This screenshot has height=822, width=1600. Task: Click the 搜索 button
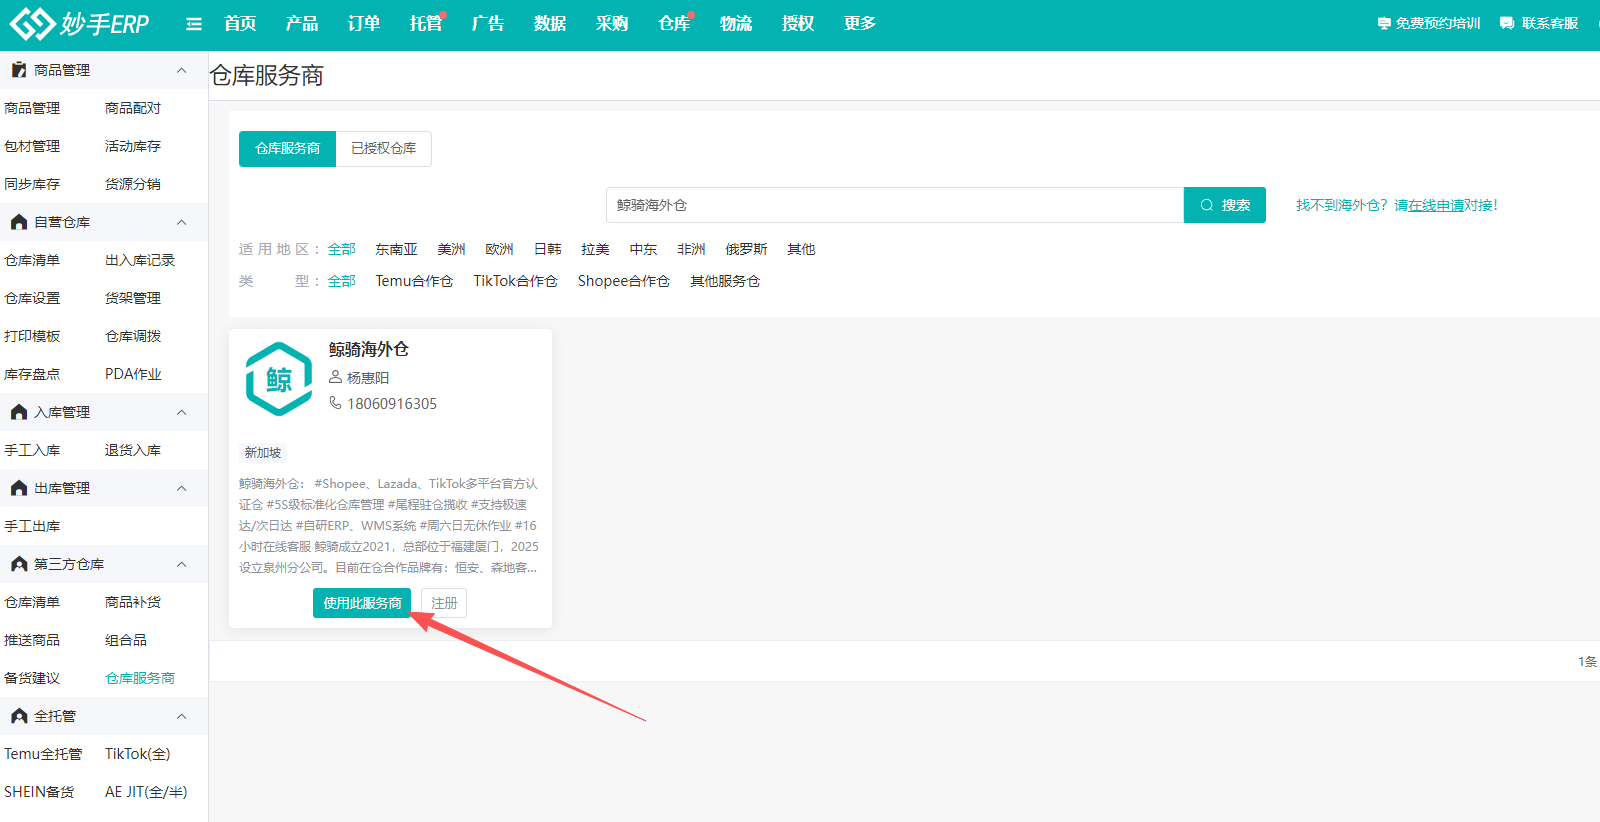pos(1225,205)
